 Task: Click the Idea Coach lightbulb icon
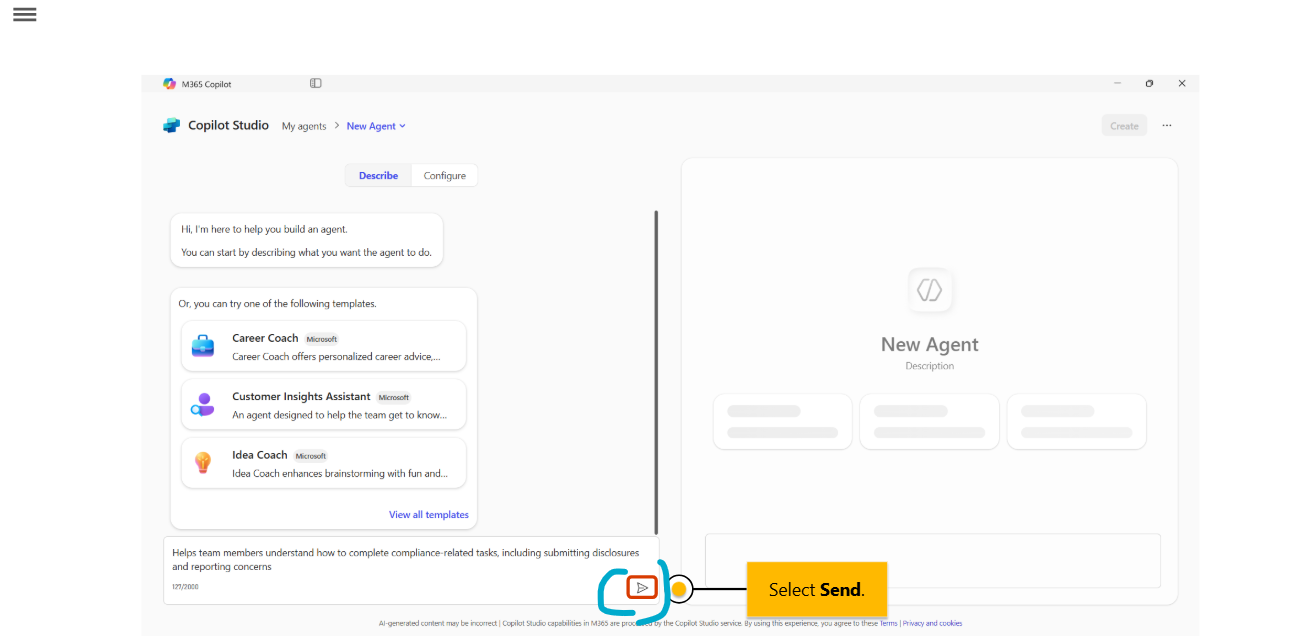click(203, 462)
